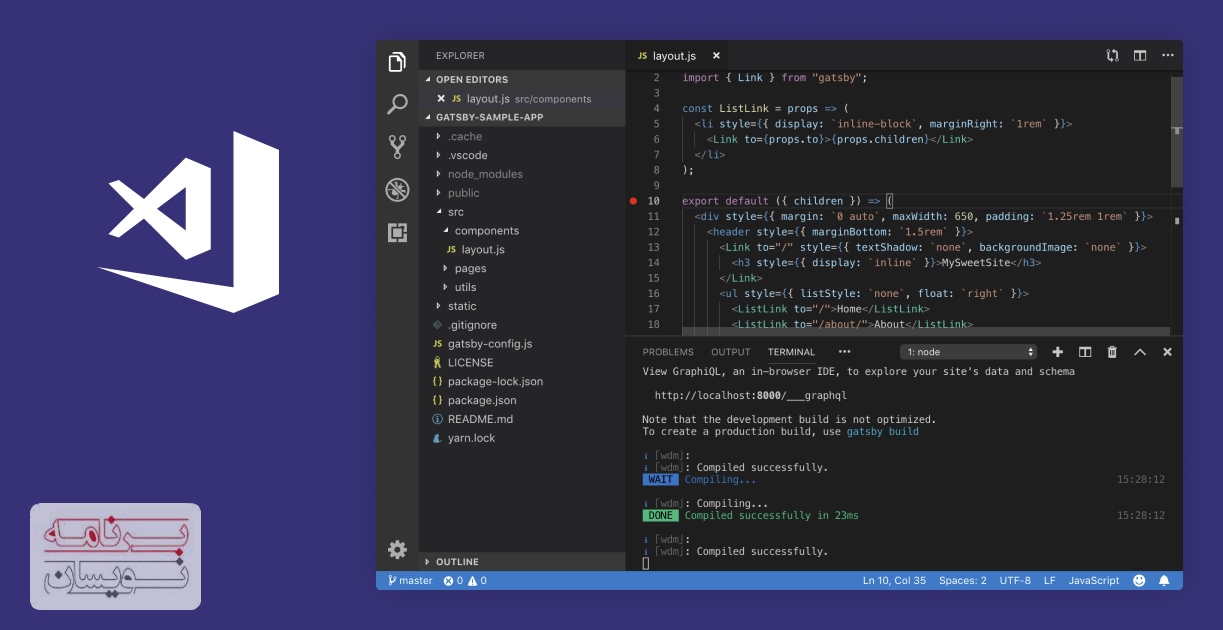Click the editor vertical scrollbar
This screenshot has width=1223, height=630.
pyautogui.click(x=1176, y=130)
